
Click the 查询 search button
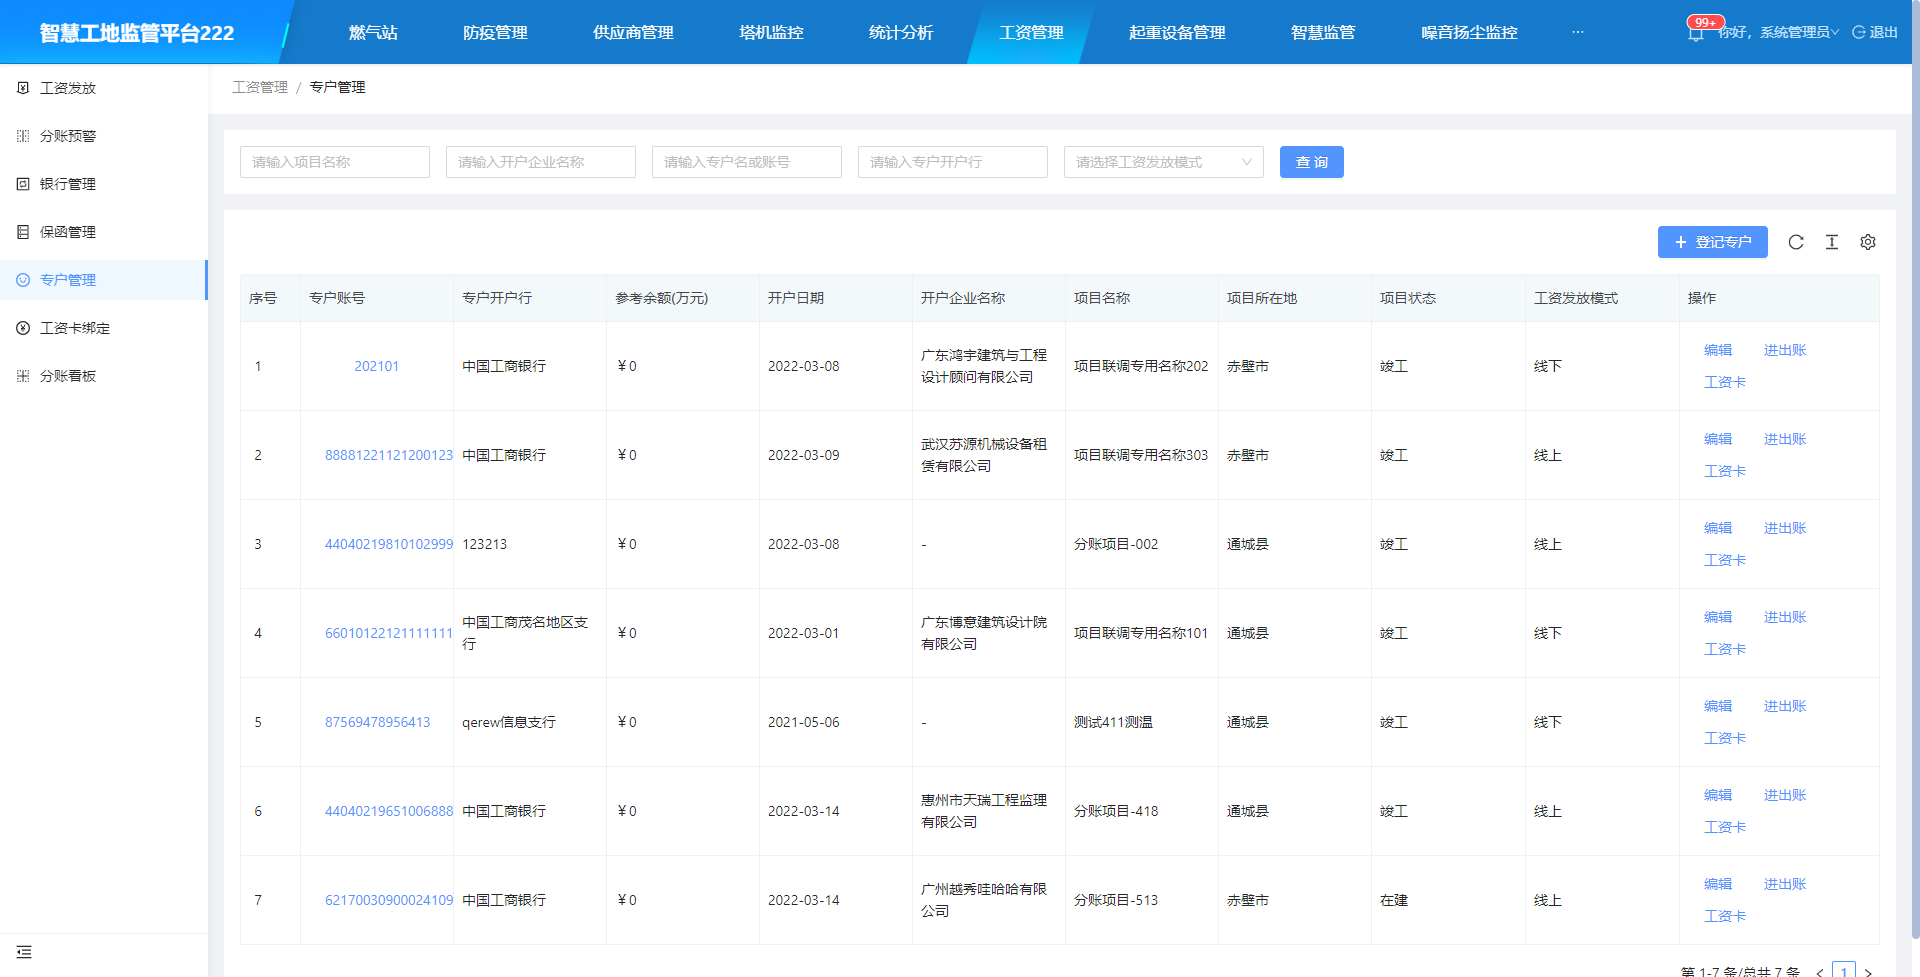coord(1312,162)
